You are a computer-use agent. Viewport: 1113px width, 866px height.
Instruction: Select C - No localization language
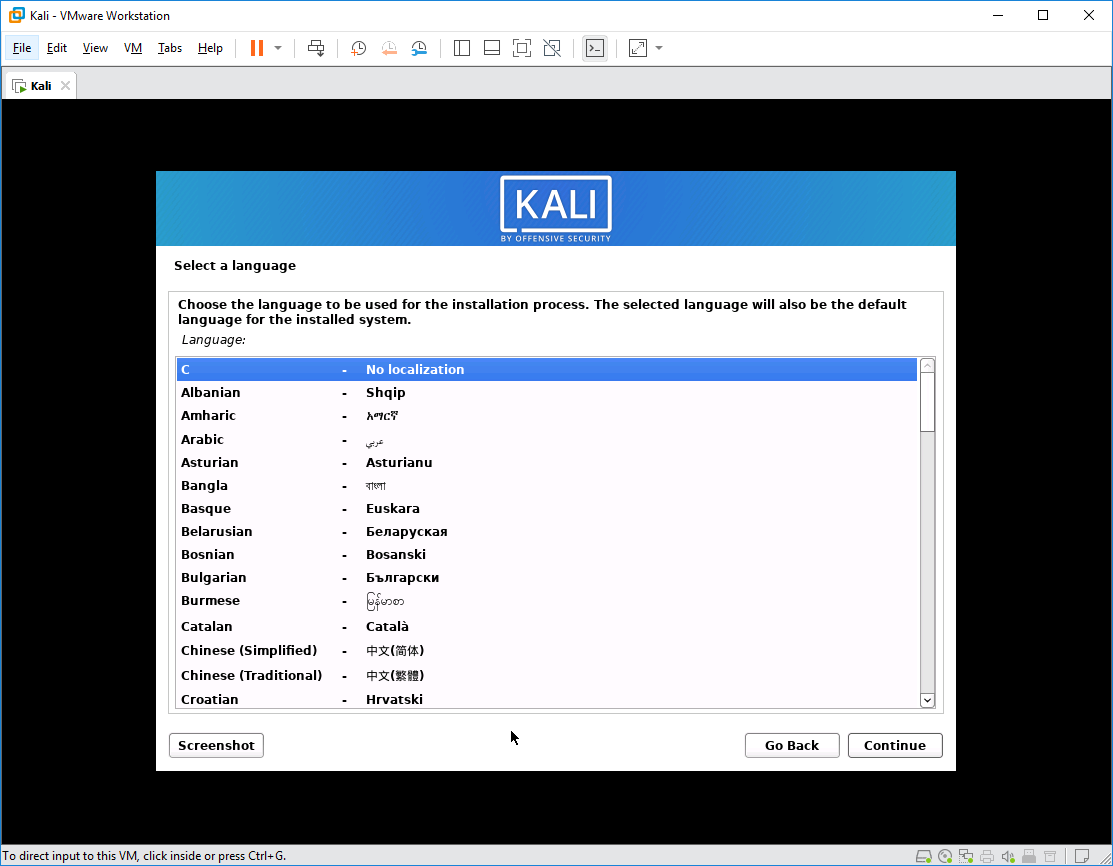pos(547,369)
